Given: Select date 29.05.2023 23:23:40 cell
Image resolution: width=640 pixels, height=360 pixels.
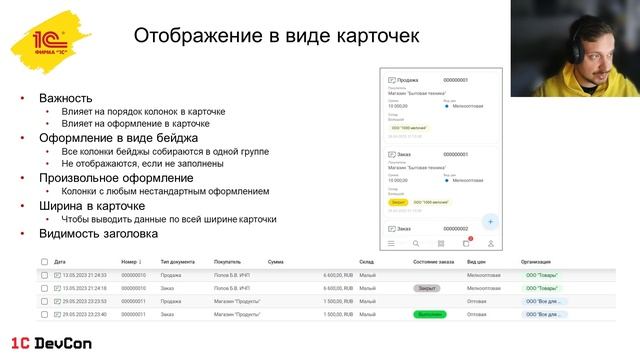Looking at the screenshot, I should point(84,315).
